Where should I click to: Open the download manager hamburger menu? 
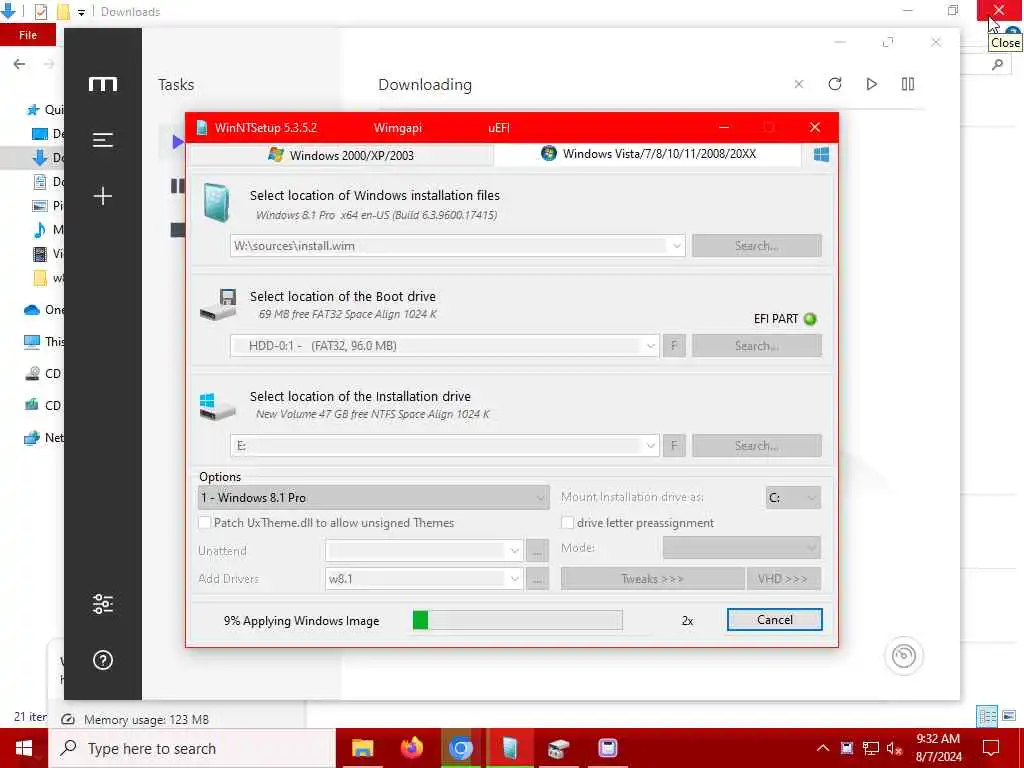click(x=103, y=140)
